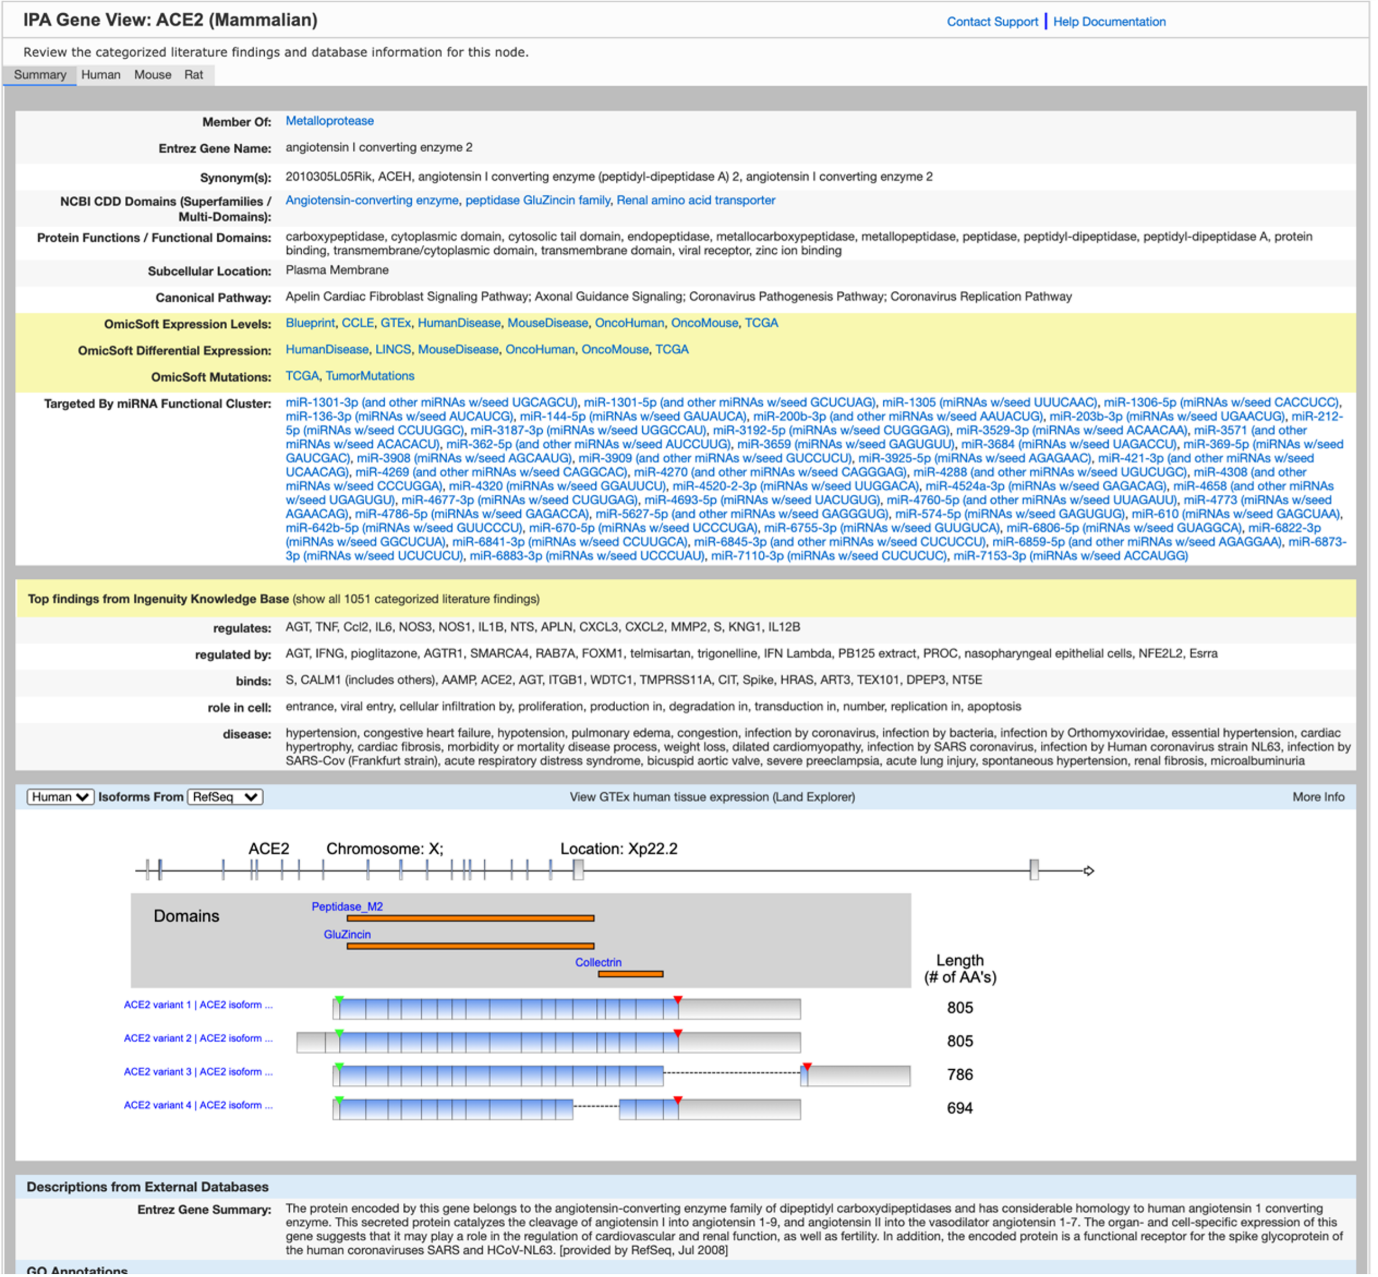Open ACE2 variant 1 isoform link

click(x=198, y=1005)
